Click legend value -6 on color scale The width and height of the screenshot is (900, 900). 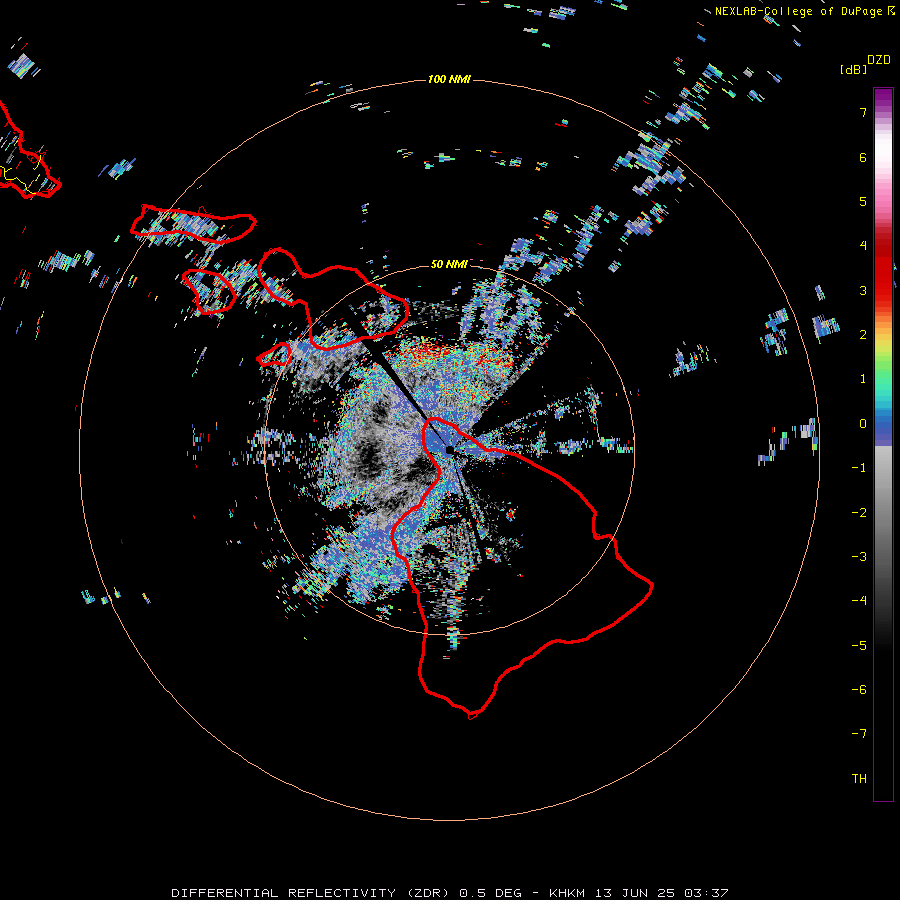(859, 690)
